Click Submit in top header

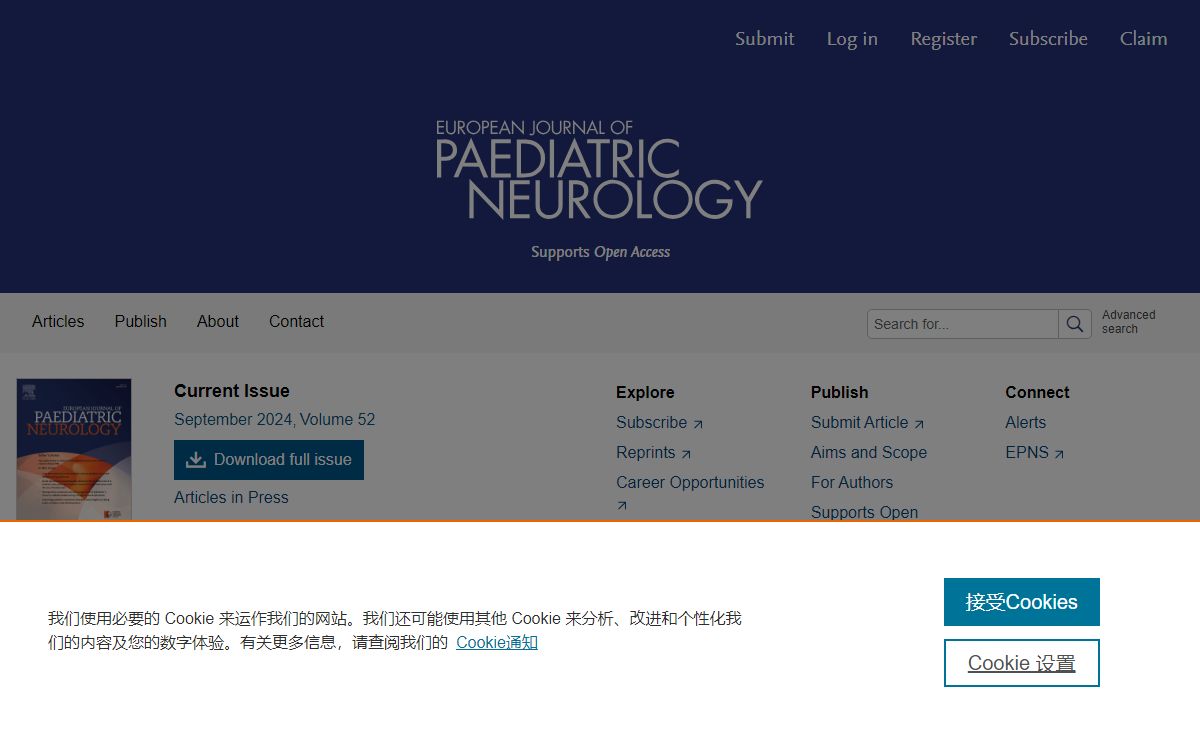[764, 39]
